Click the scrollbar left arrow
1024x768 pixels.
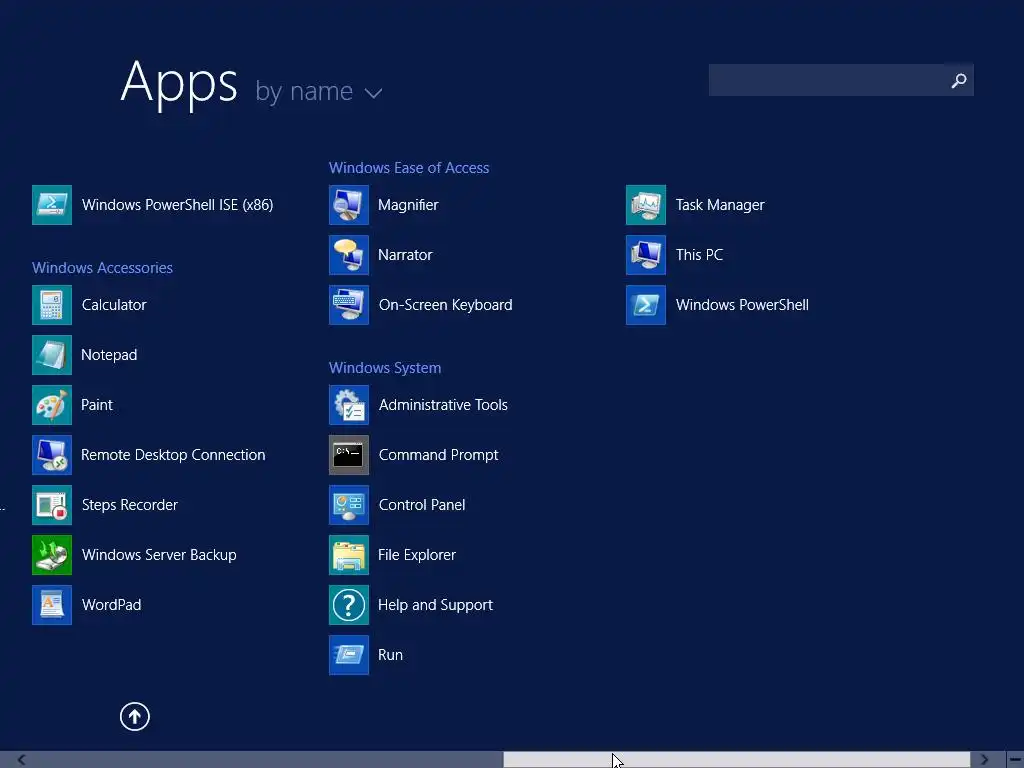pos(22,760)
